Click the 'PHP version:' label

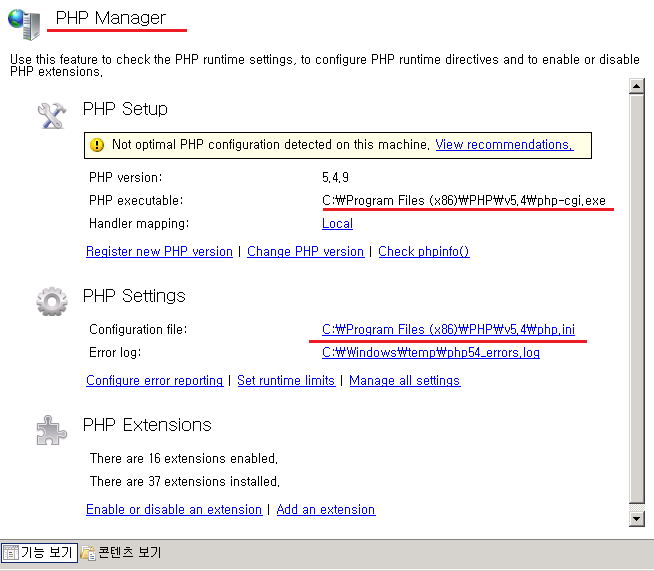point(126,178)
